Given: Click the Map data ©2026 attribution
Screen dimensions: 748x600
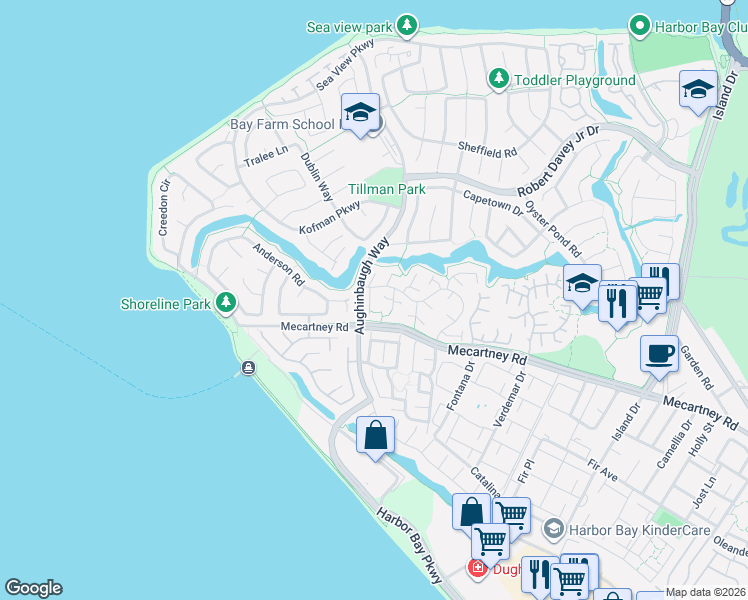Looking at the screenshot, I should (706, 592).
